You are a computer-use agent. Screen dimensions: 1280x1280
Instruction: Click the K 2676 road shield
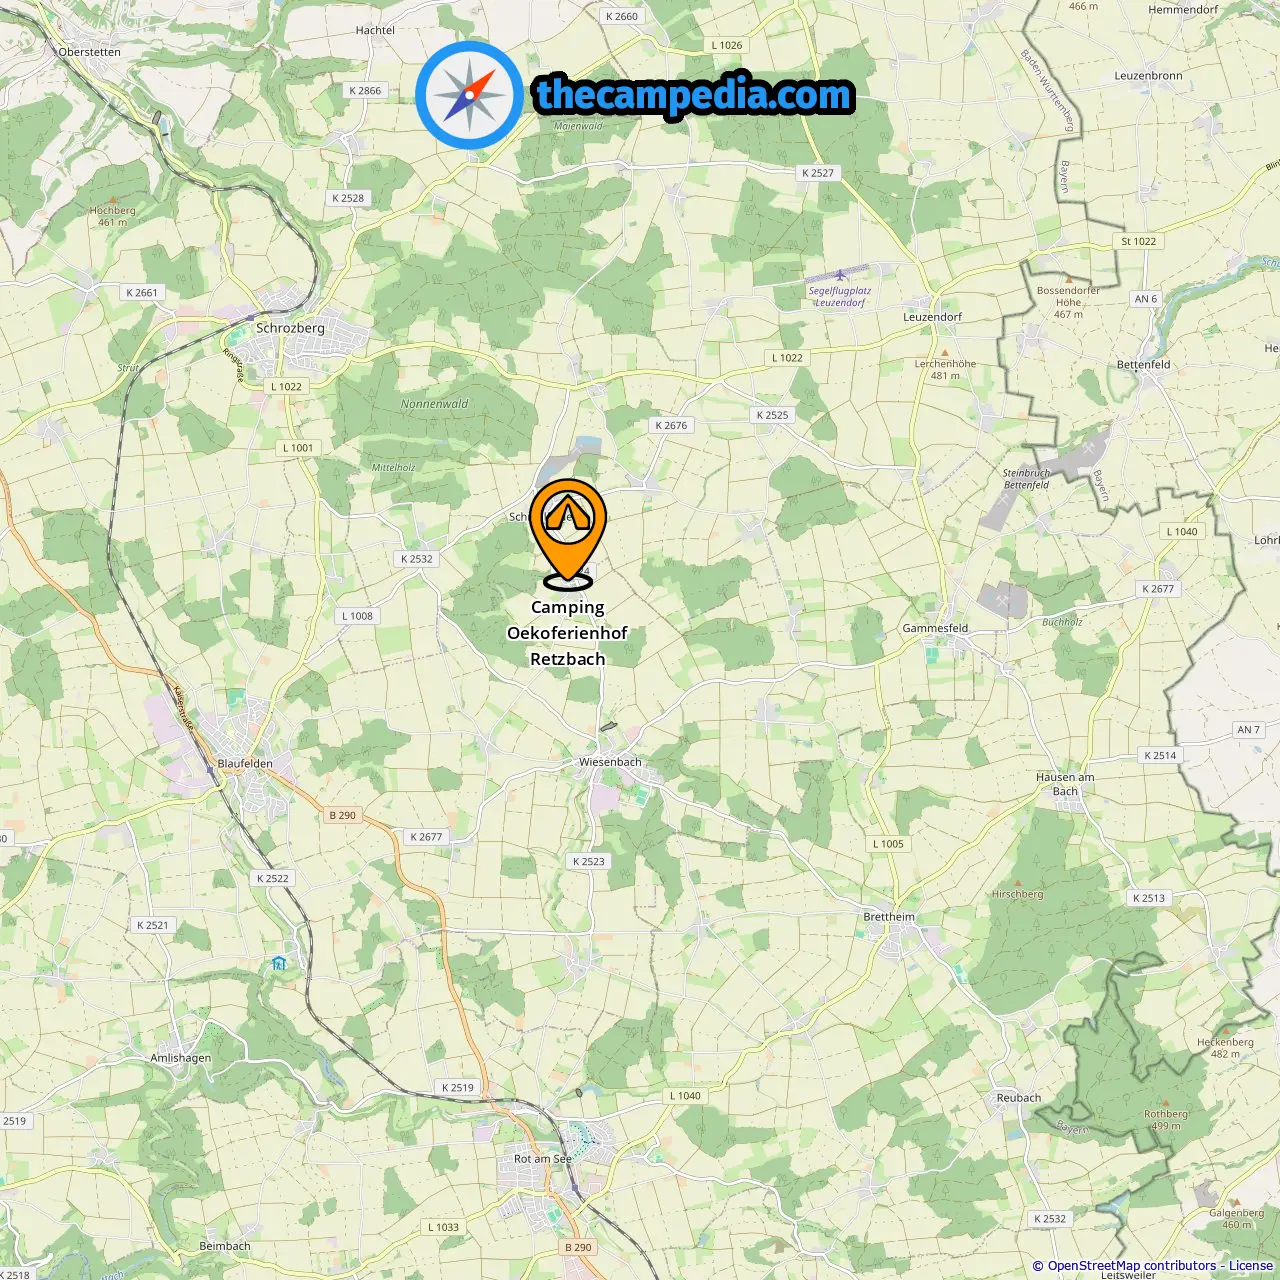click(672, 425)
